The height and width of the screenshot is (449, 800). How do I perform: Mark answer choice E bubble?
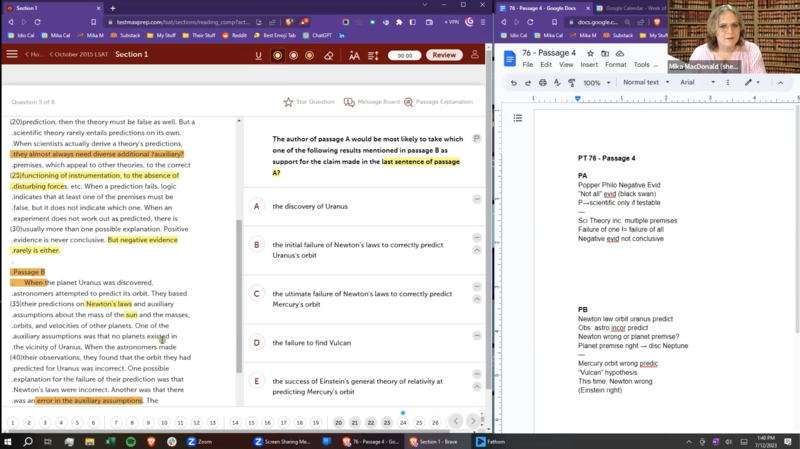pyautogui.click(x=256, y=381)
